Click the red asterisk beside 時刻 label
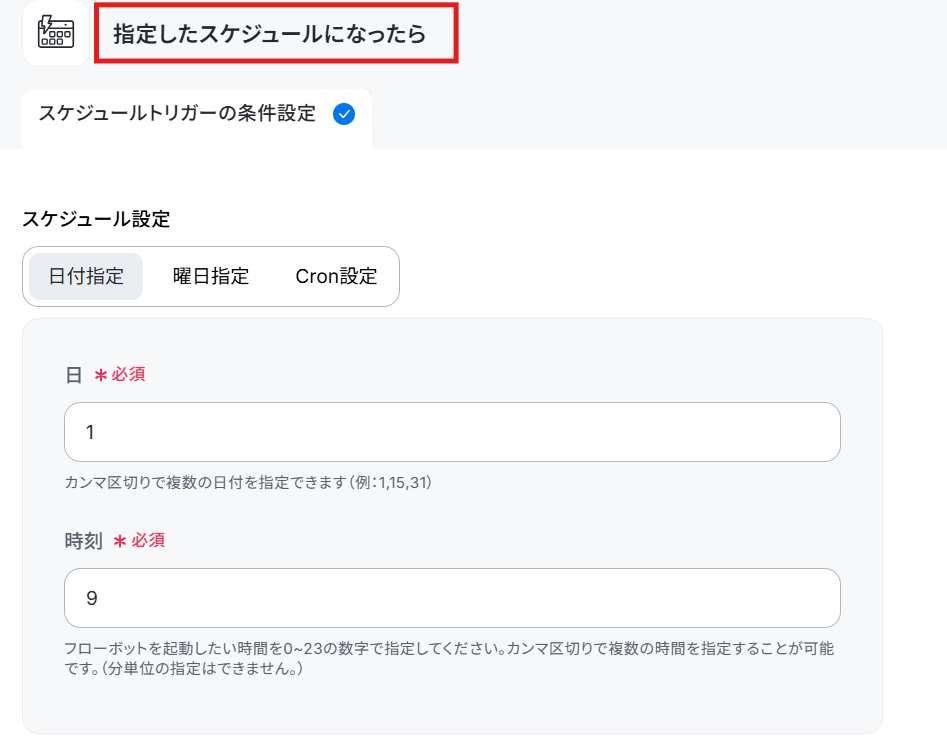This screenshot has width=947, height=755. [x=120, y=541]
